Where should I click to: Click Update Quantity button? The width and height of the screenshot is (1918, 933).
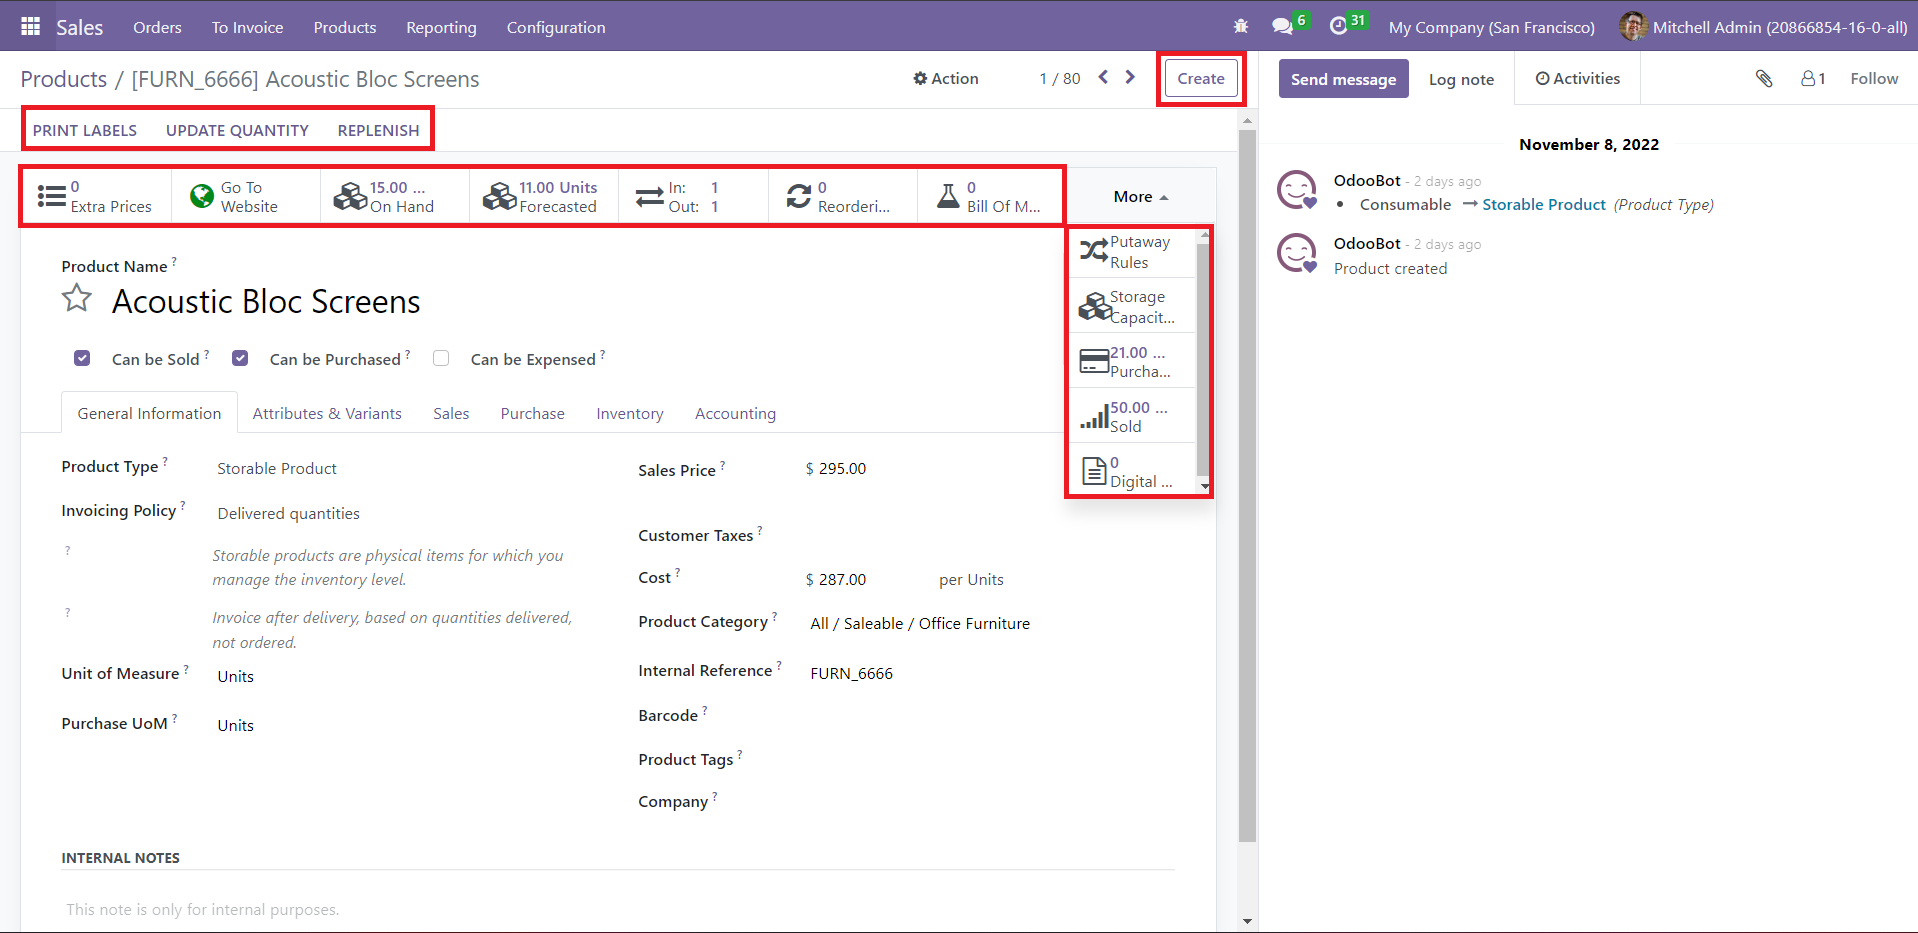237,130
